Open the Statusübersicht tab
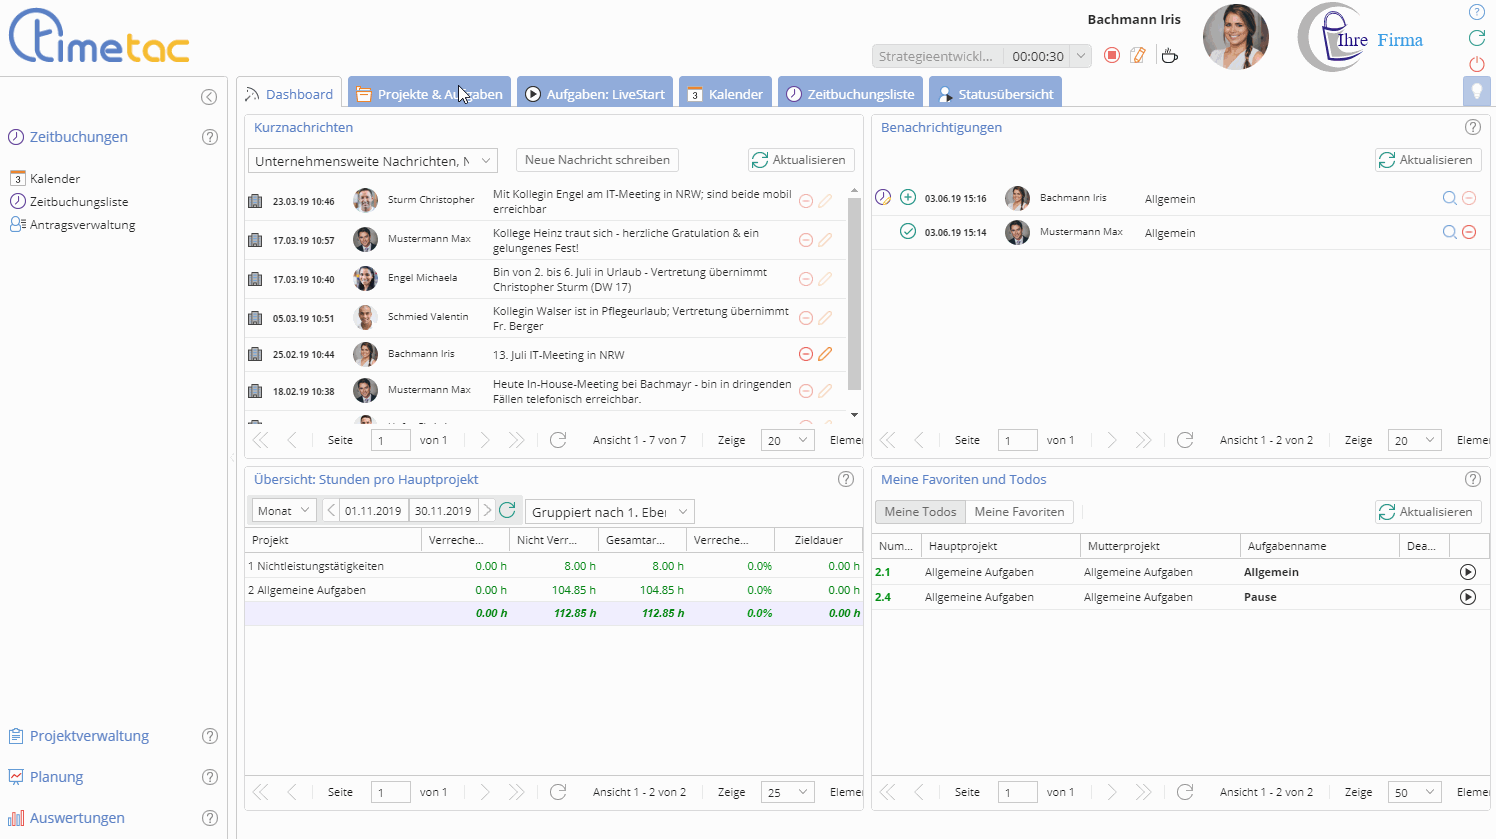1496x839 pixels. 995,94
